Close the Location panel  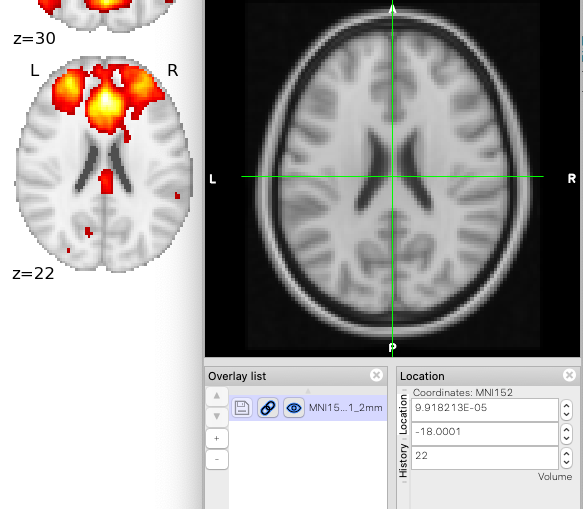point(569,375)
